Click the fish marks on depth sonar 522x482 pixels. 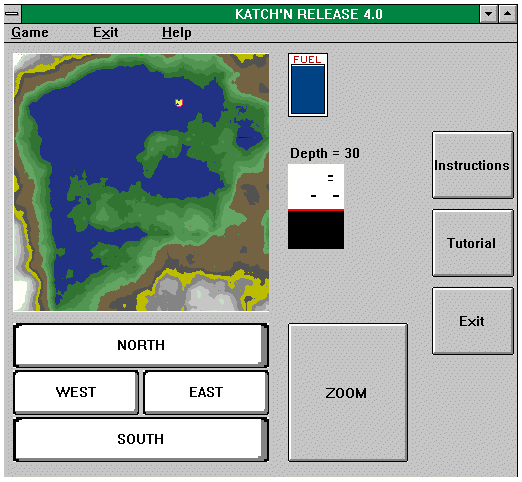click(325, 187)
